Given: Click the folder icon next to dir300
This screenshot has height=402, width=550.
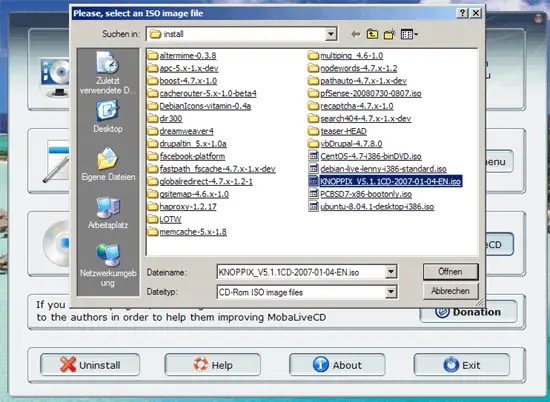Looking at the screenshot, I should click(x=153, y=118).
